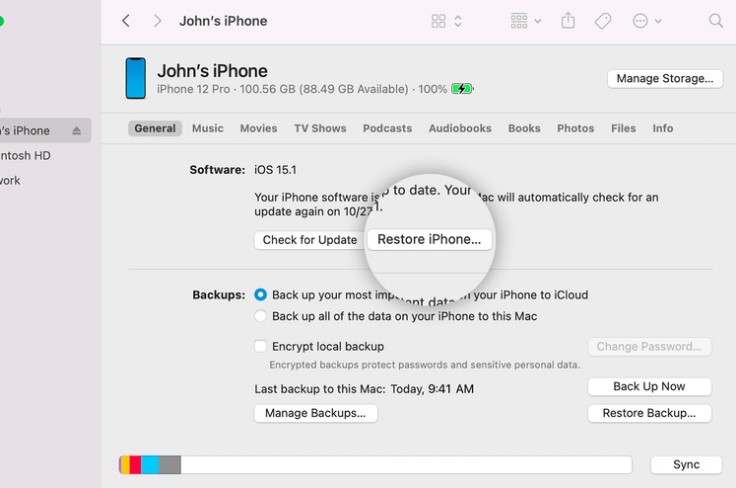736x488 pixels.
Task: Switch to the Books tab
Action: pos(524,128)
